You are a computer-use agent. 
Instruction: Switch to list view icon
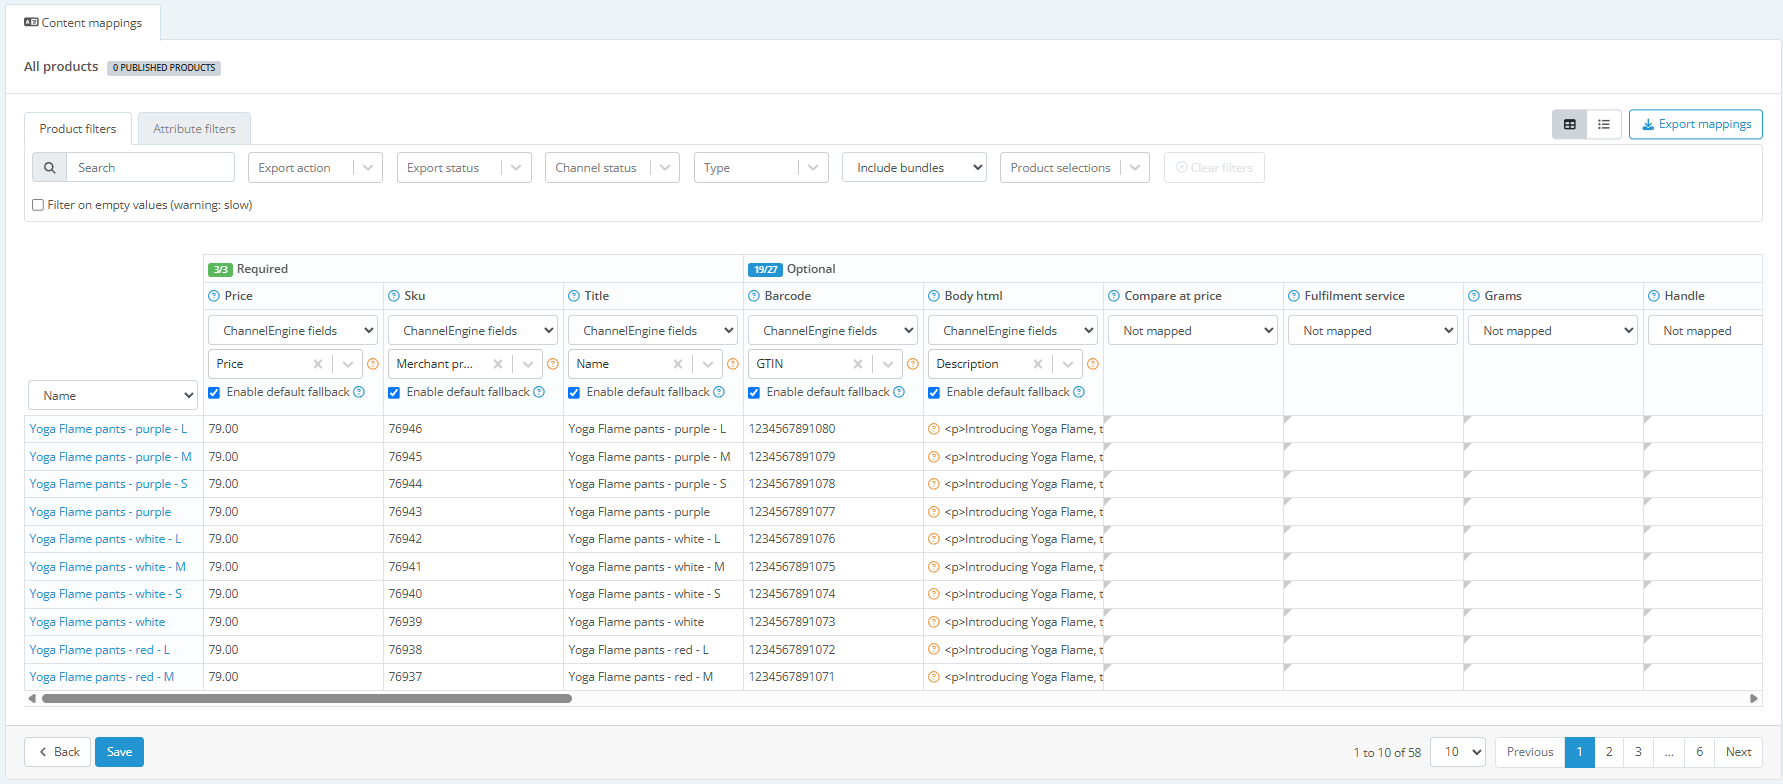[x=1604, y=124]
